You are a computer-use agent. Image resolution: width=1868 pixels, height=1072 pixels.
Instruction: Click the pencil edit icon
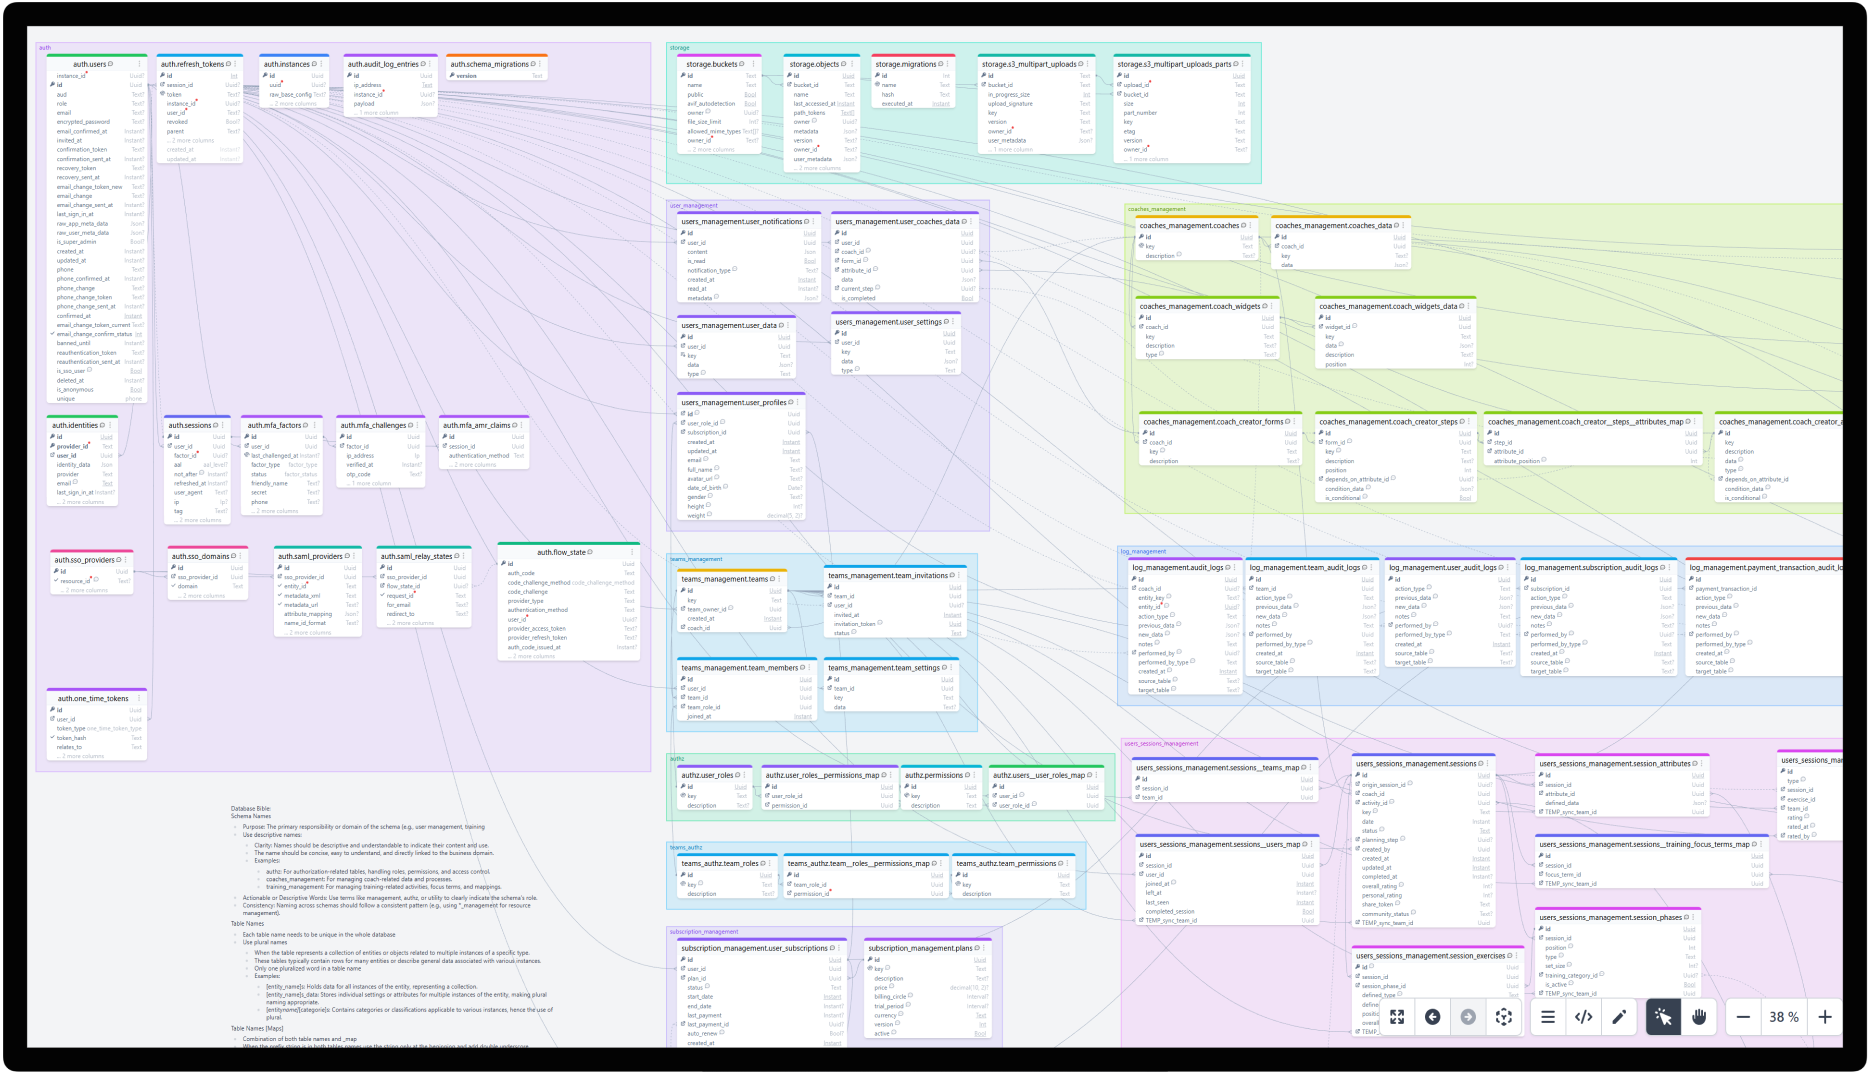(x=1619, y=1017)
